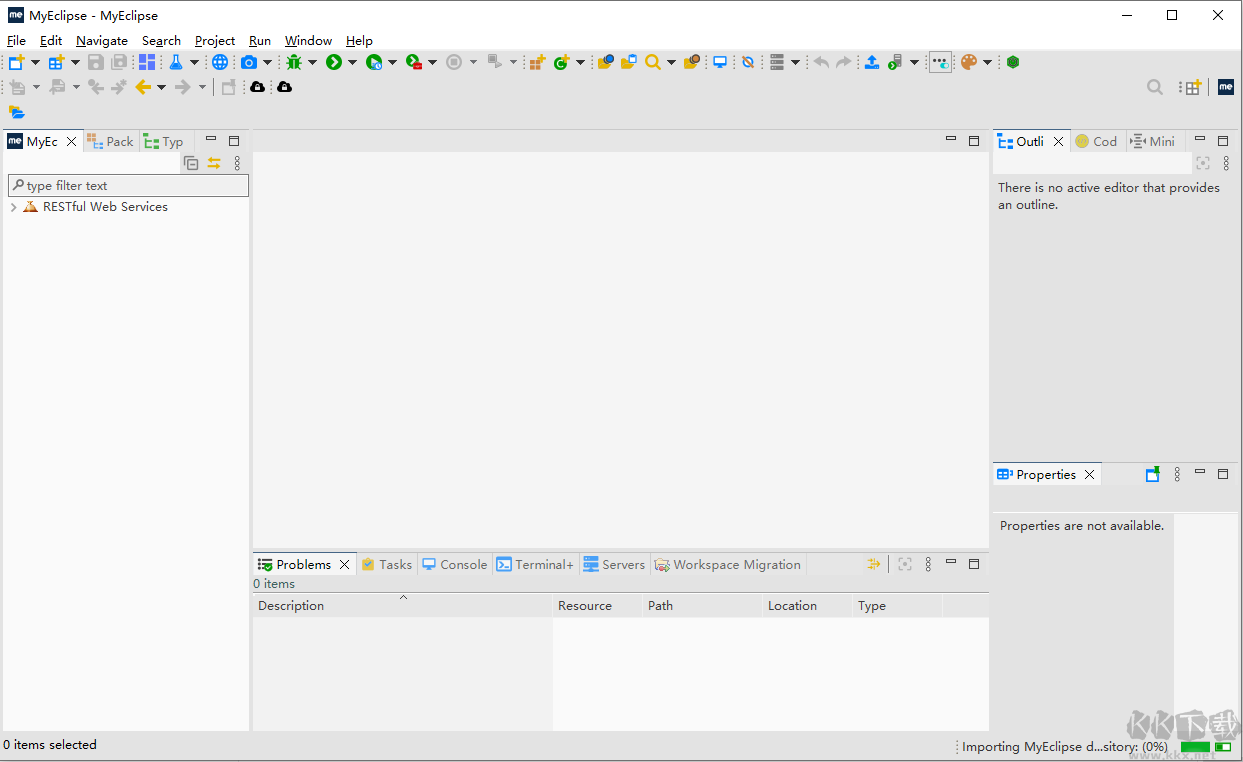Click the green bug Debug icon
The height and width of the screenshot is (762, 1243).
293,62
